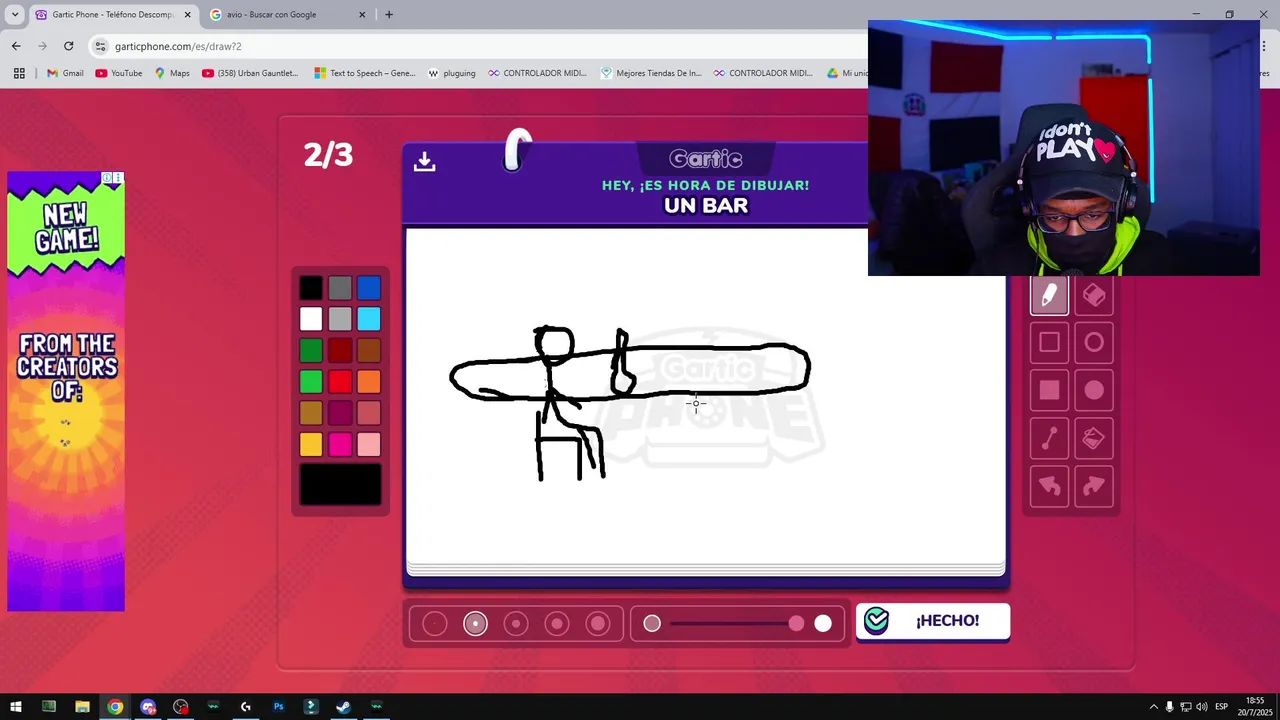The height and width of the screenshot is (720, 1280).
Task: Close the Gartic Phone tab
Action: 187,15
